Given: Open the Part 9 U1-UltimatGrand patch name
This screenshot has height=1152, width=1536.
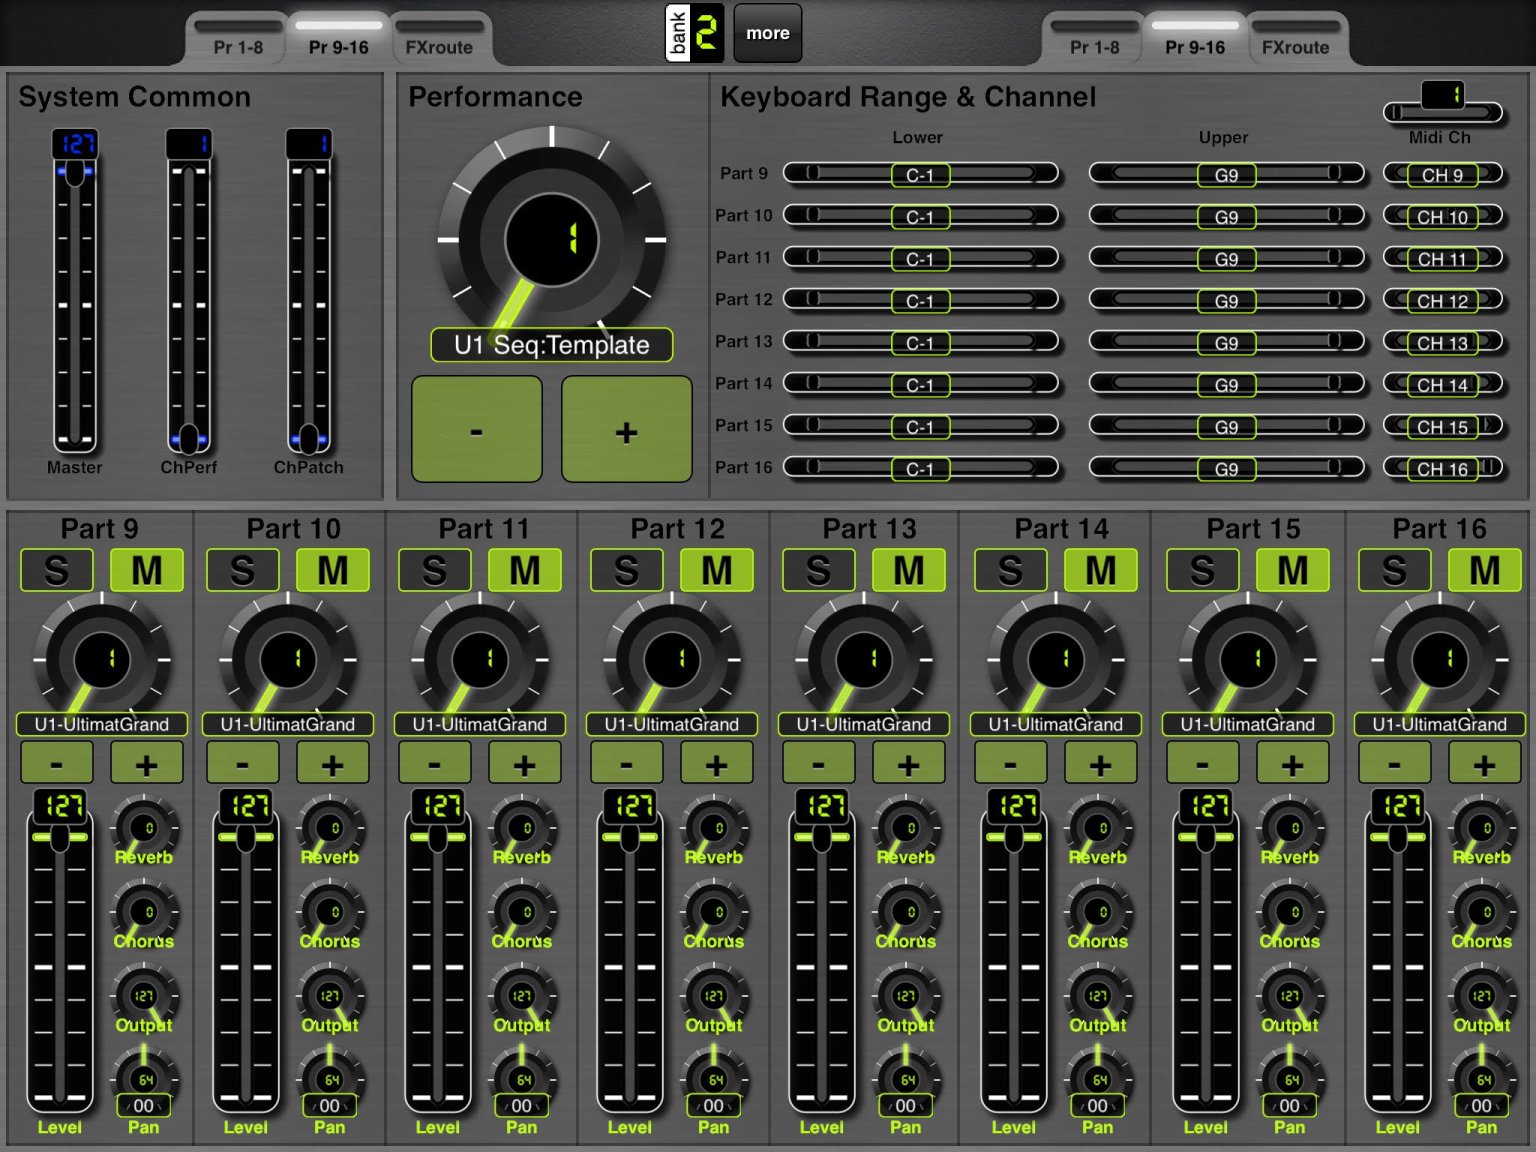Looking at the screenshot, I should (x=102, y=724).
